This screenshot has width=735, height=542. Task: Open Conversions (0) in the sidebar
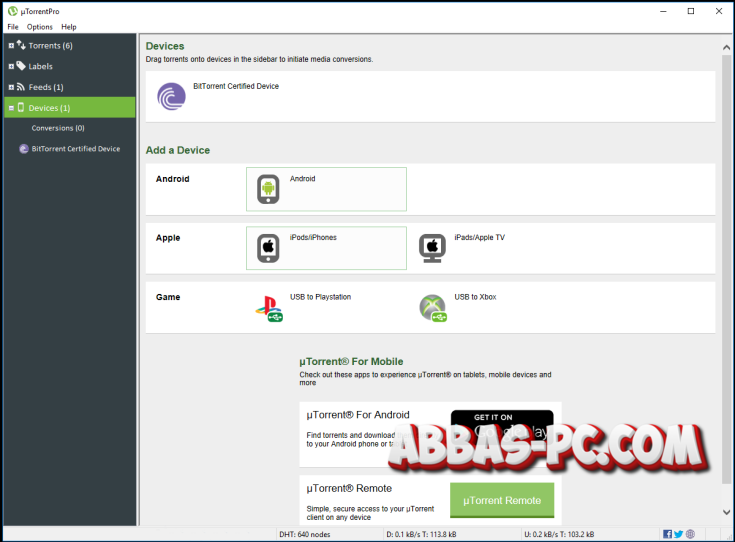click(58, 128)
